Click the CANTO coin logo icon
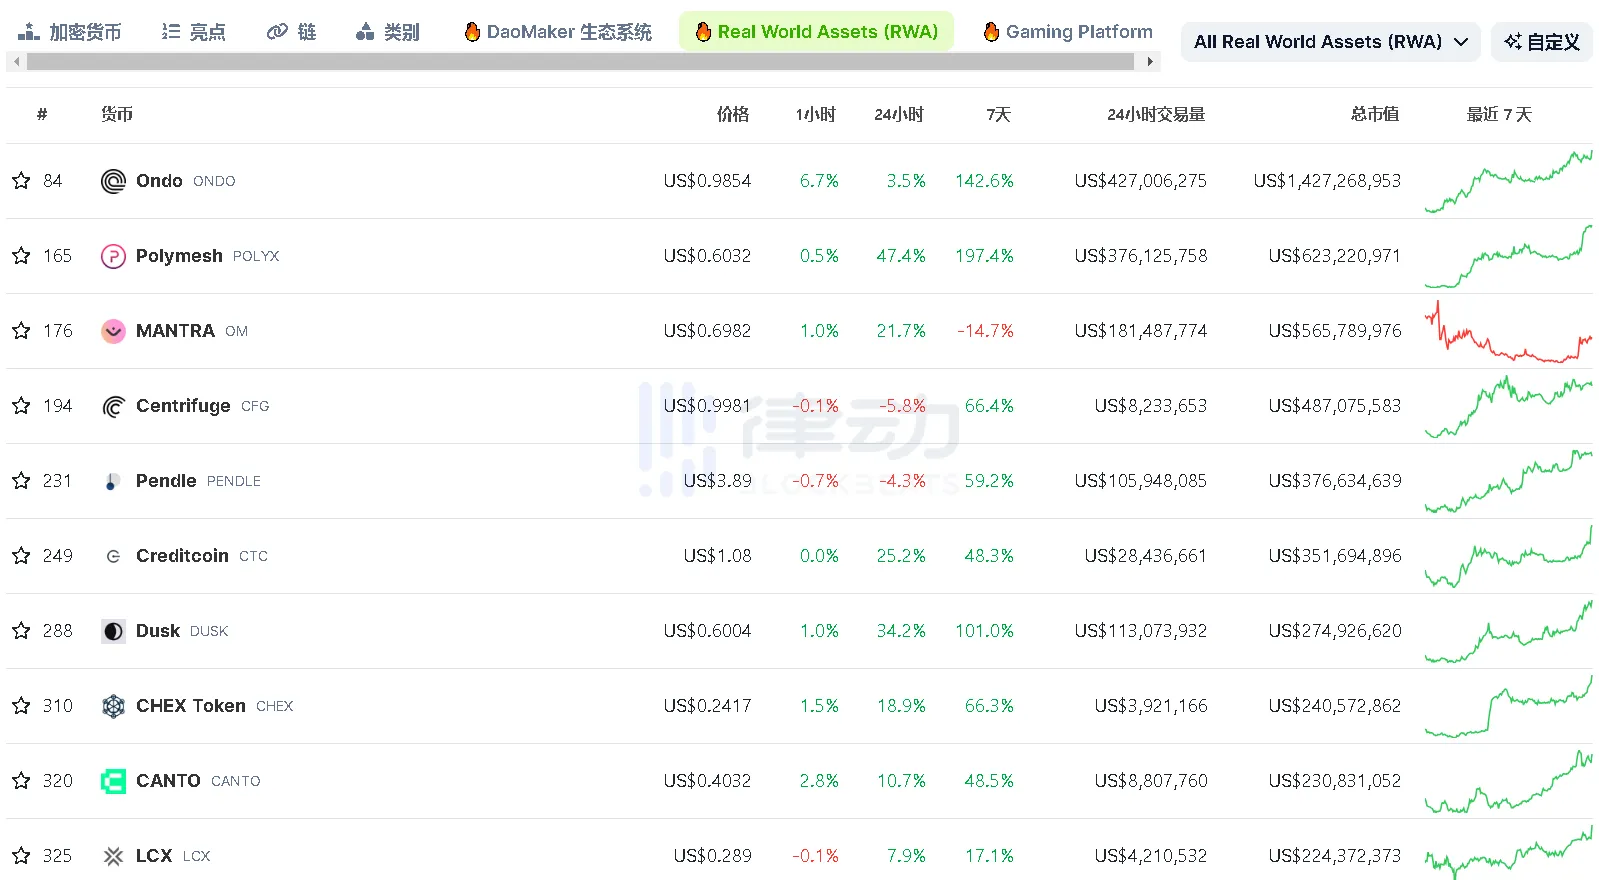Screen dimensions: 1599x880 click(x=113, y=781)
